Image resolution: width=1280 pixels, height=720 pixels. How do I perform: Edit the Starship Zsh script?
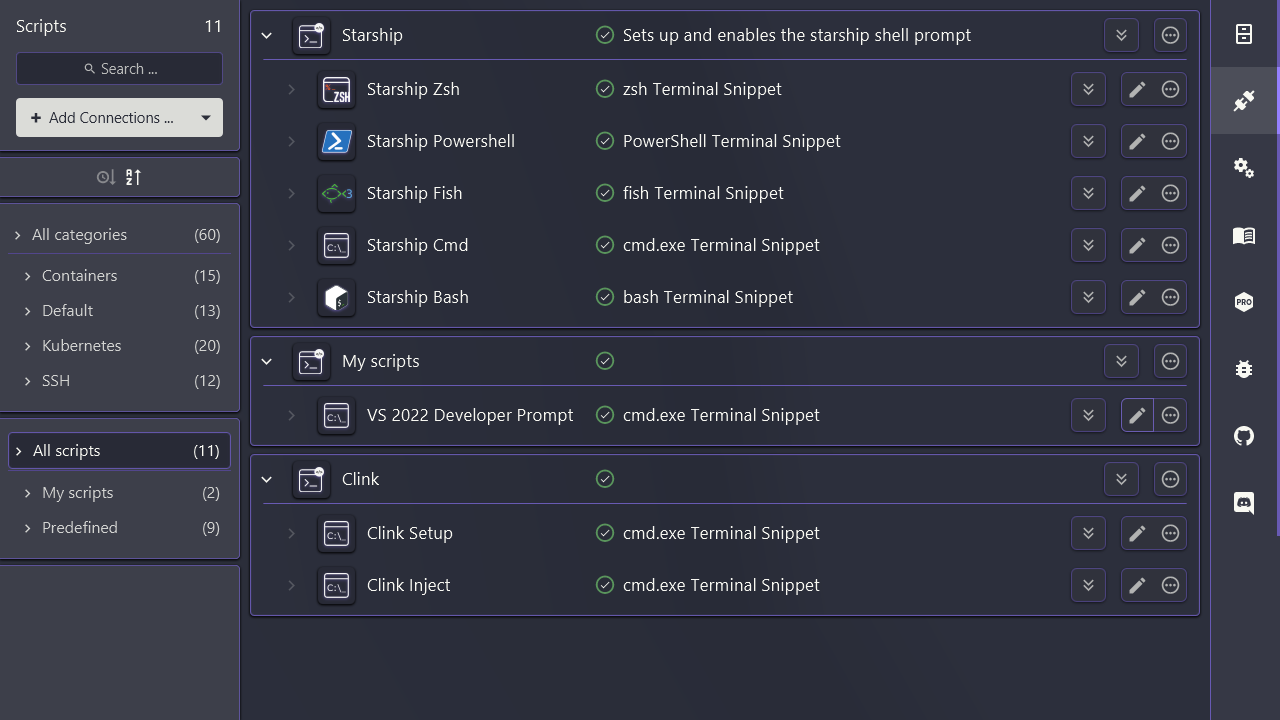(x=1137, y=89)
